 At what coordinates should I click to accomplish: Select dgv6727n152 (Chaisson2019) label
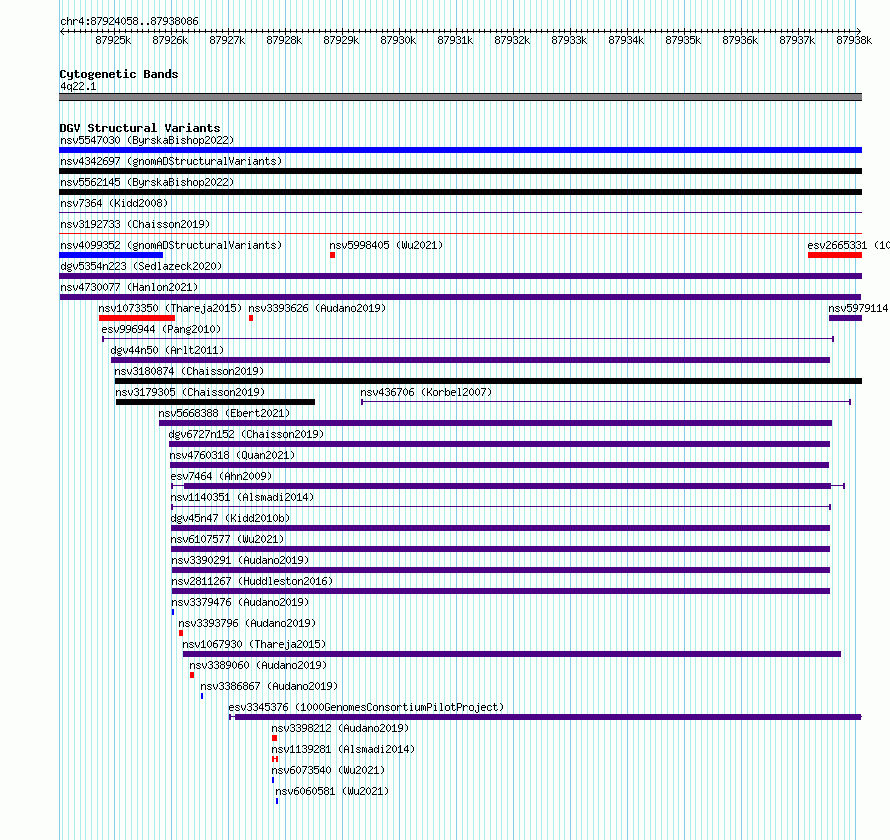click(x=246, y=434)
